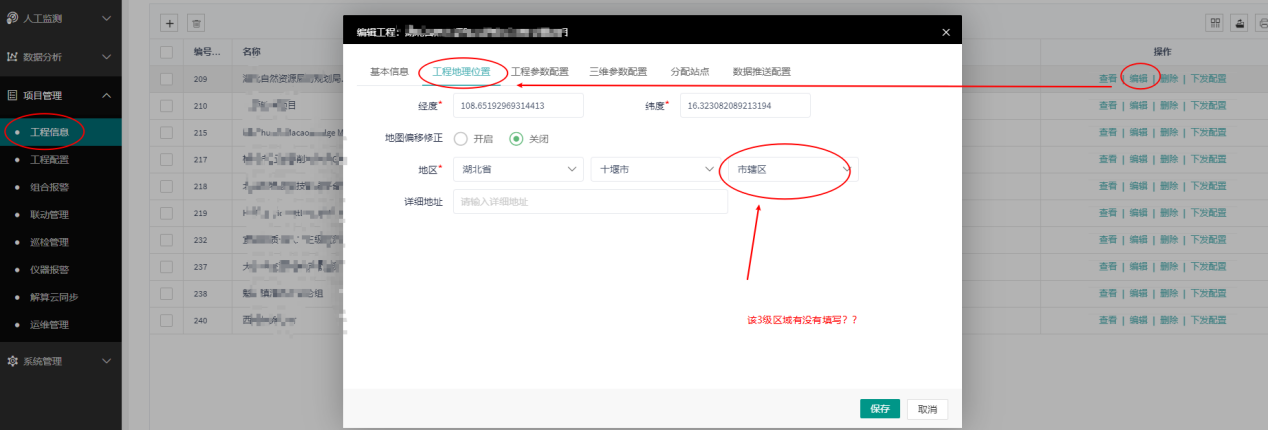Switch to the 基本信息 tab
The image size is (1268, 430).
(389, 72)
